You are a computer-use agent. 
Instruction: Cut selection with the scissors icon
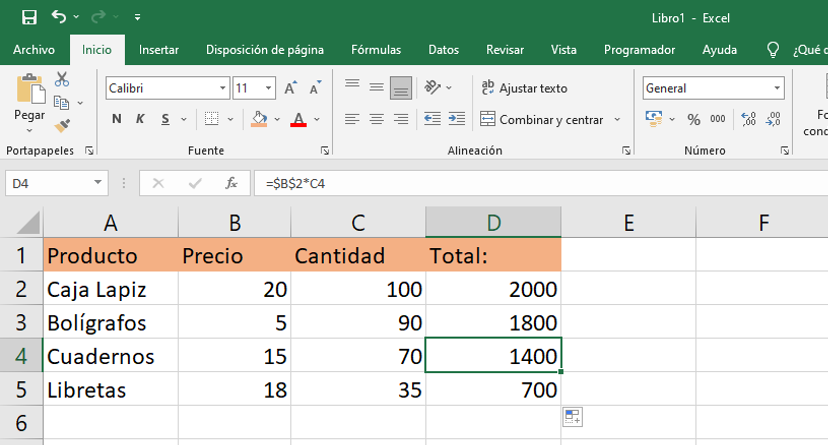coord(62,79)
